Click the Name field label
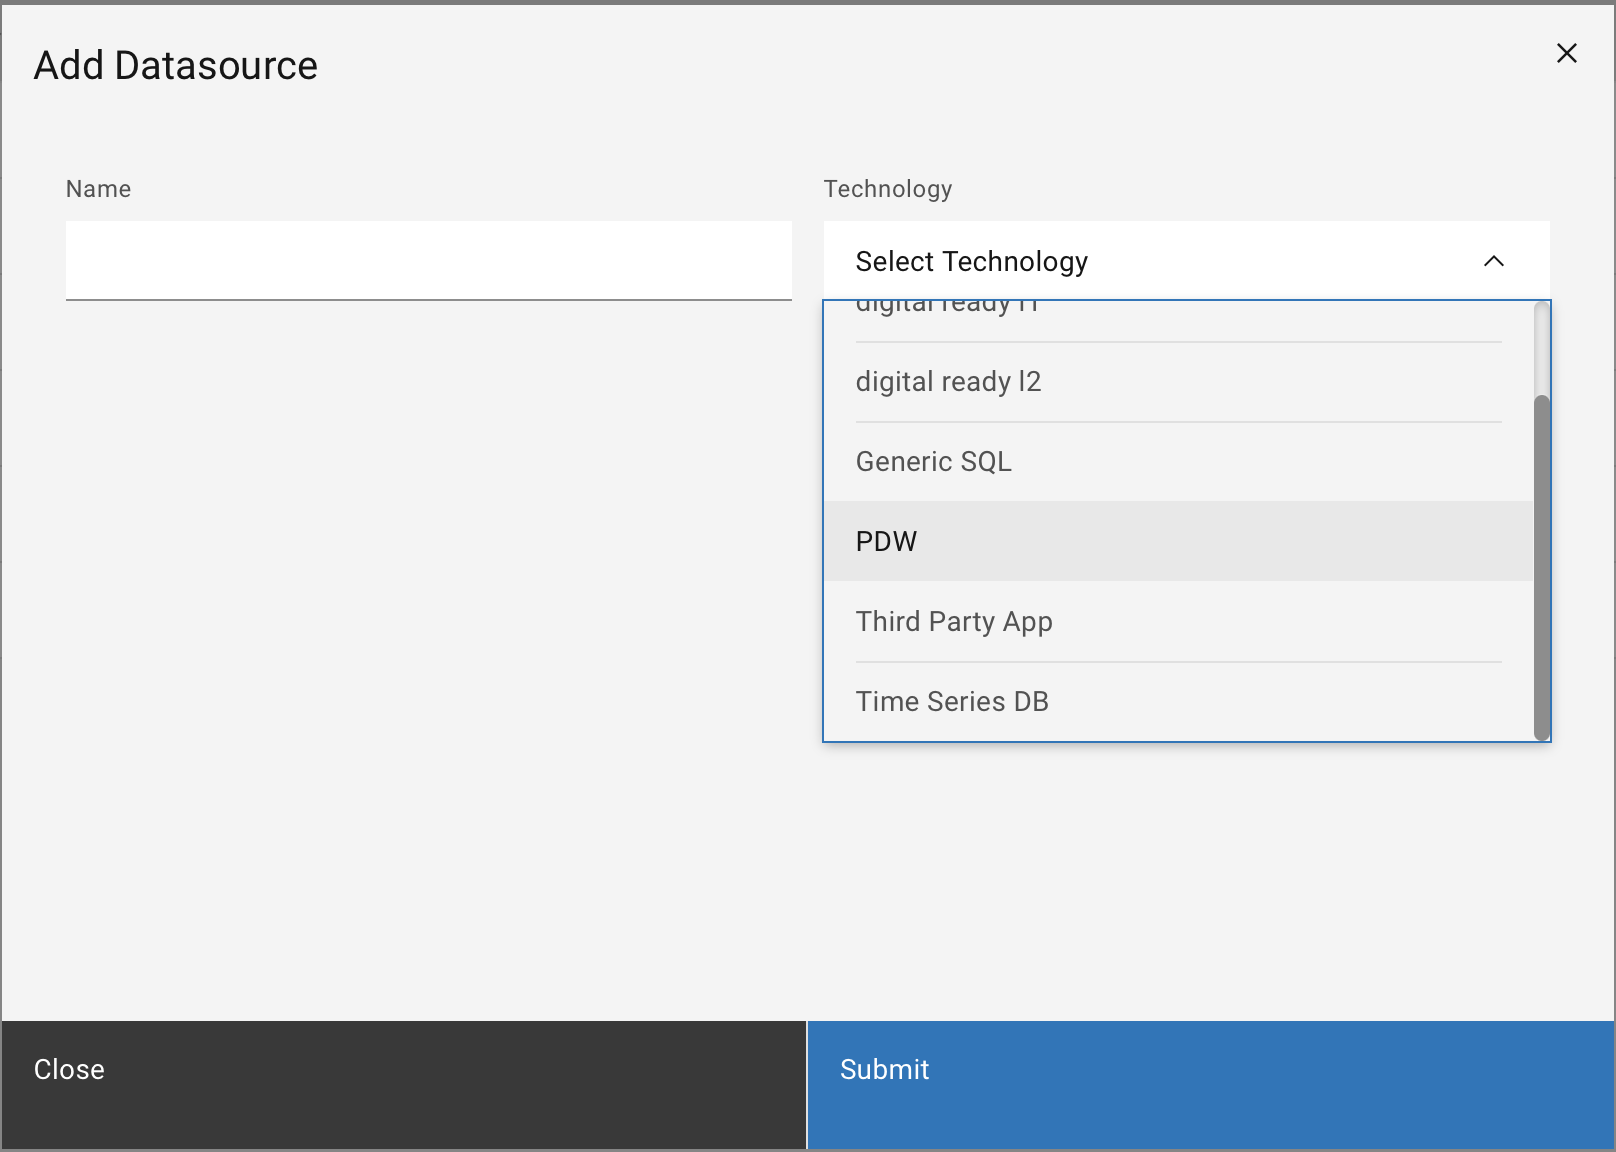The image size is (1616, 1152). click(98, 189)
